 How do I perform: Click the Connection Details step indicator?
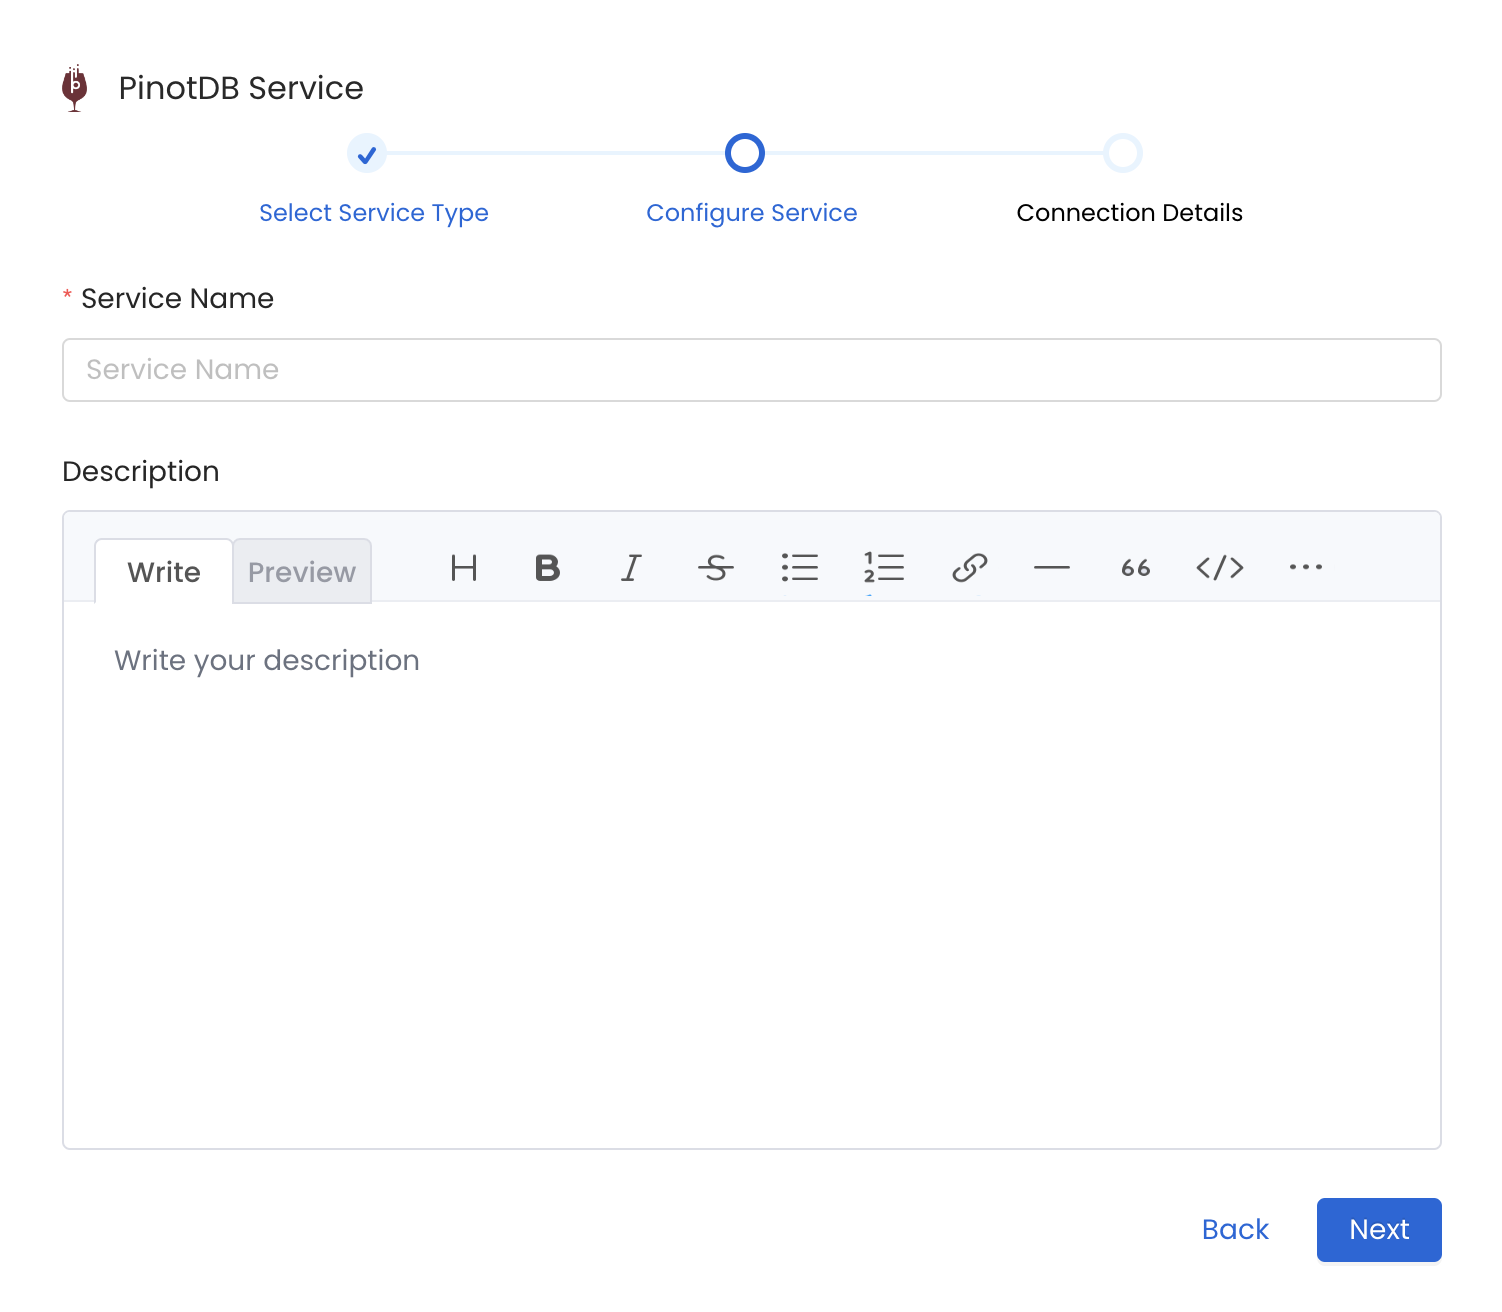1123,153
